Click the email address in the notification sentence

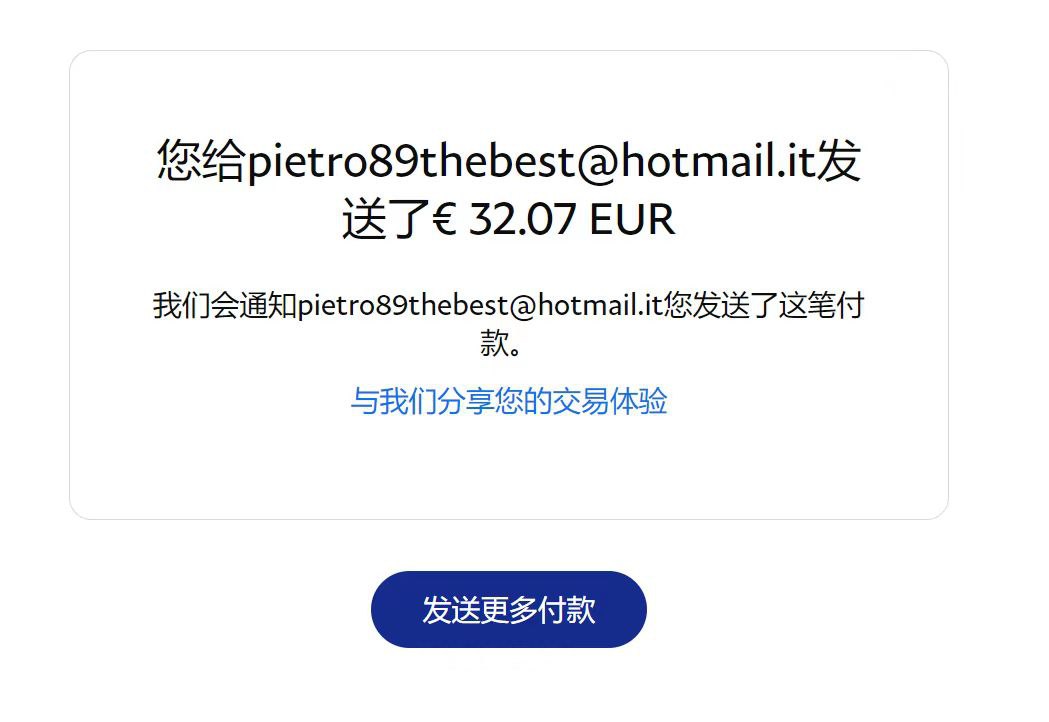[x=480, y=306]
